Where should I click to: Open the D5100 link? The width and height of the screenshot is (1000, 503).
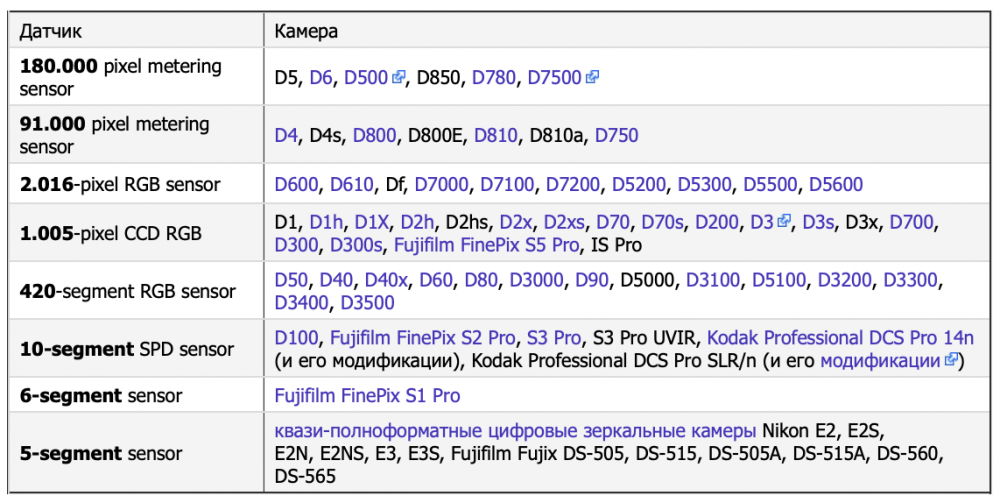coord(779,280)
